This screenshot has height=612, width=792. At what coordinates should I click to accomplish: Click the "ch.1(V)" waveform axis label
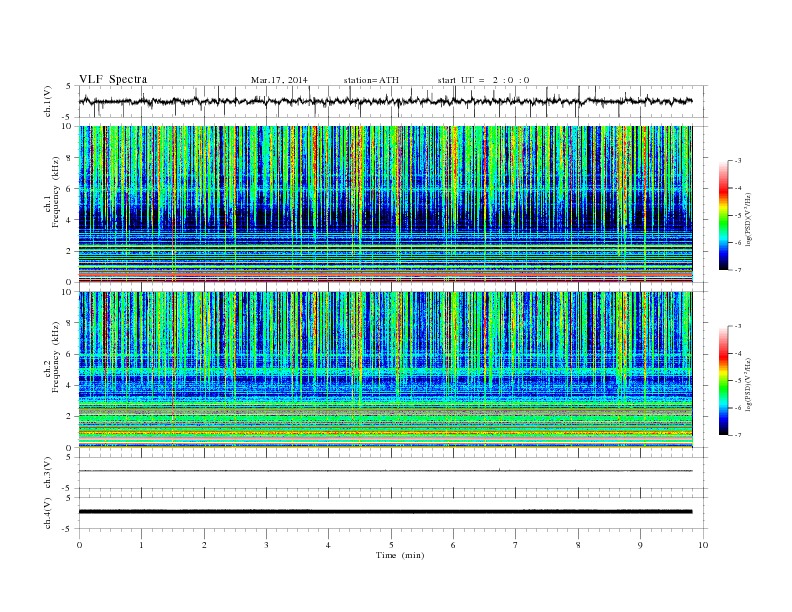pos(48,101)
